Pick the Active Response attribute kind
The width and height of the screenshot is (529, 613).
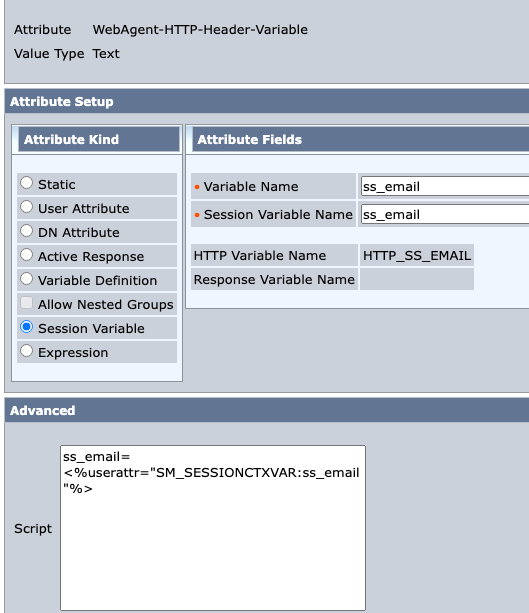pyautogui.click(x=27, y=255)
